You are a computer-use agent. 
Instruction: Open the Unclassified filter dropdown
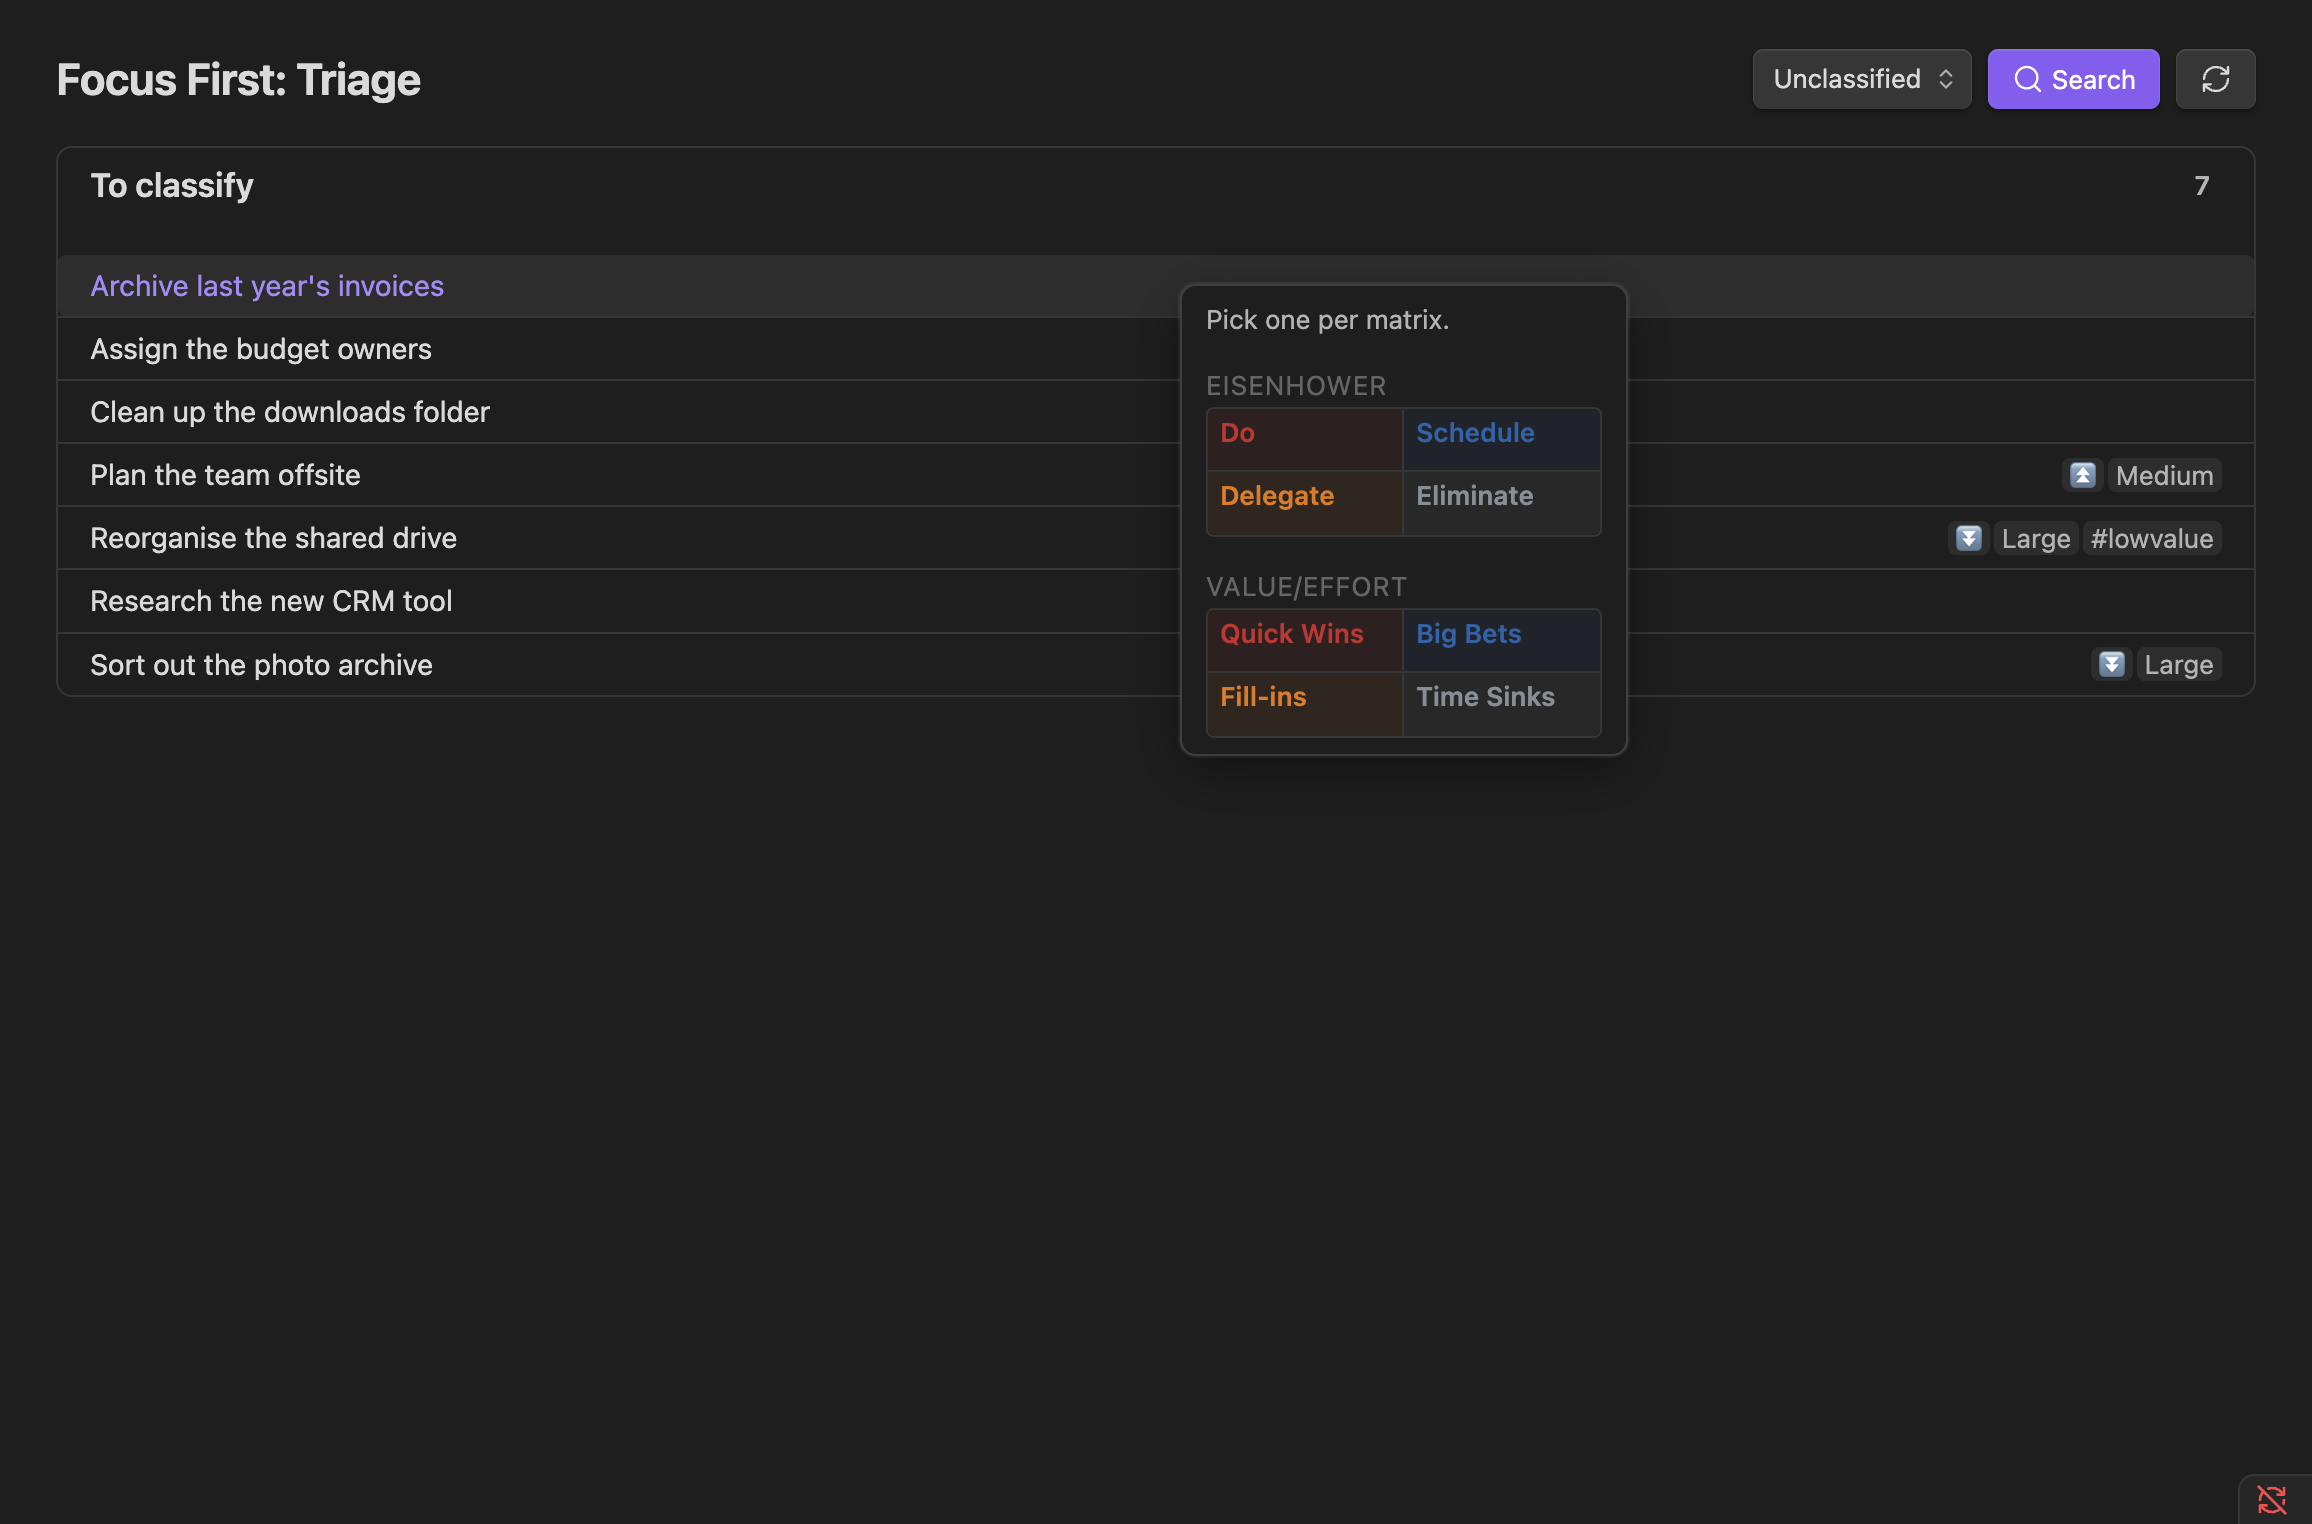(x=1862, y=79)
